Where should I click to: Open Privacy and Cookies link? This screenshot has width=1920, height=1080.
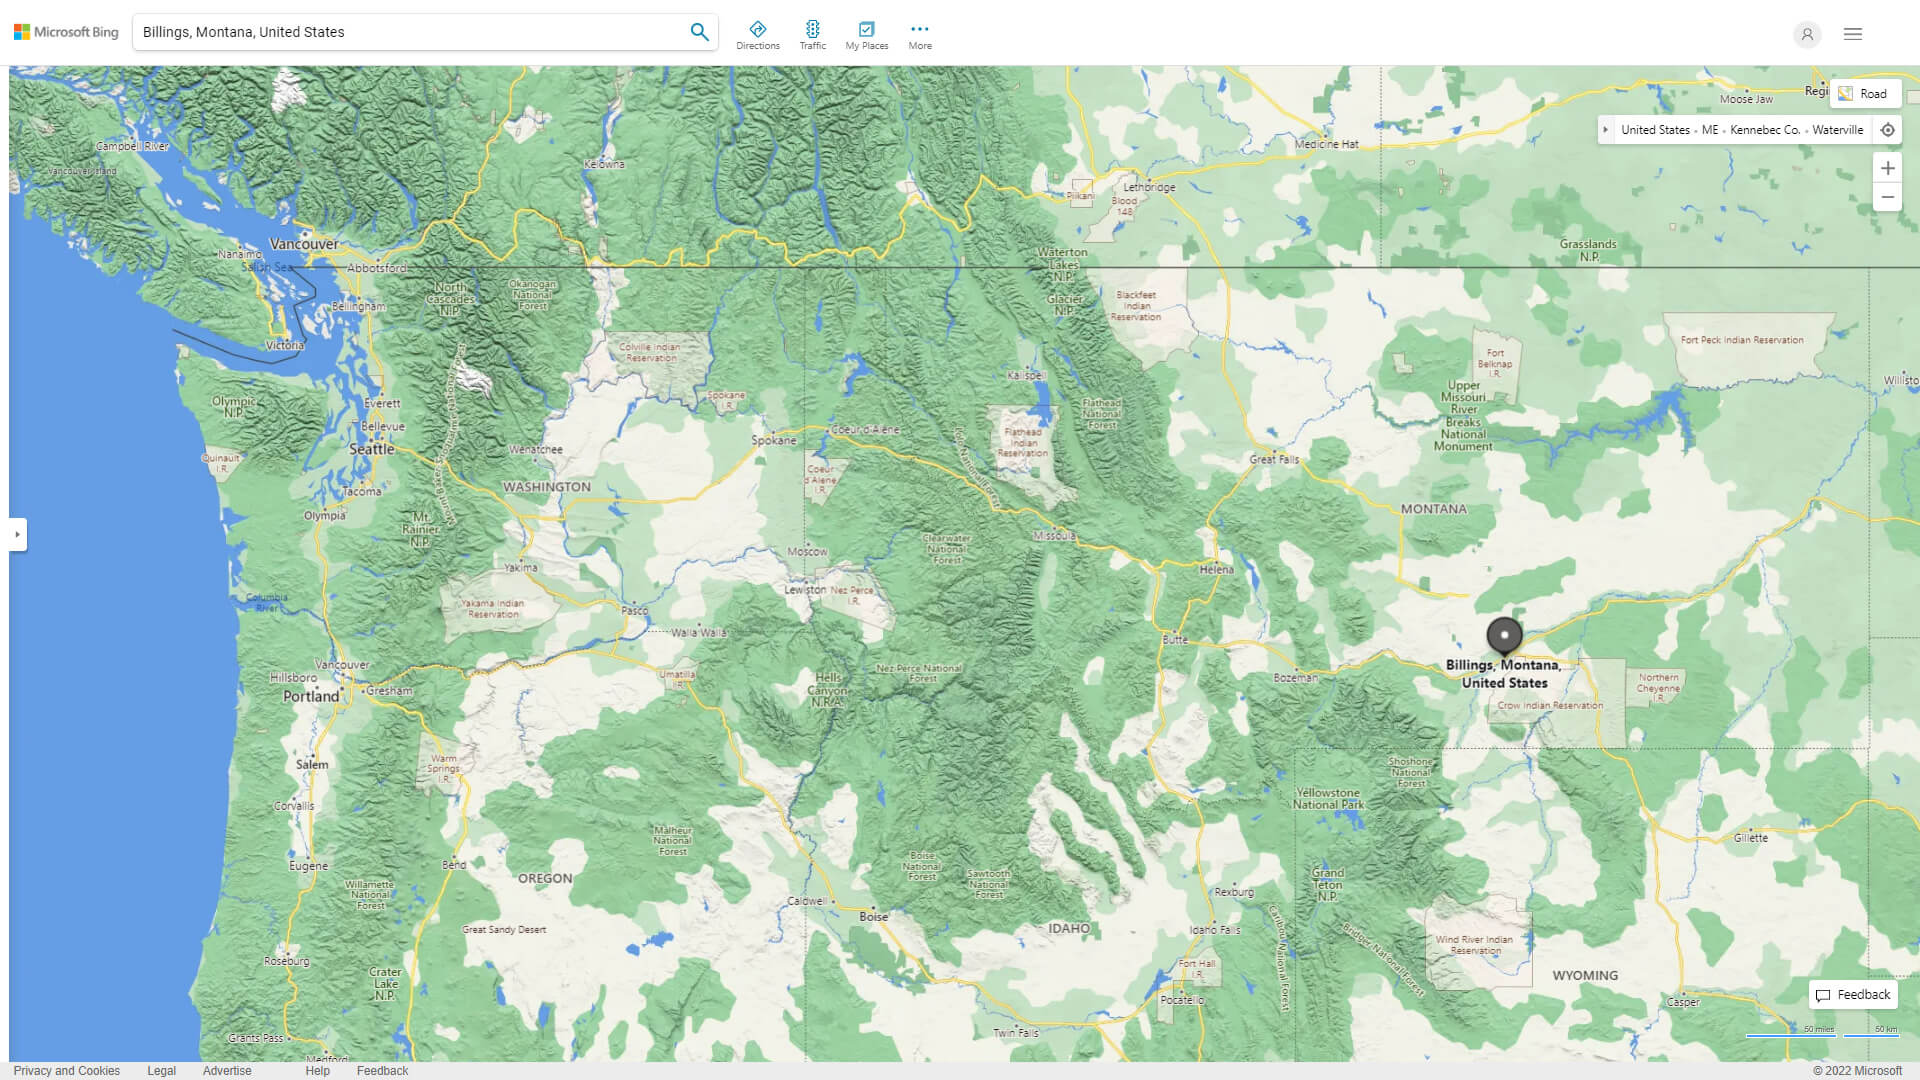pyautogui.click(x=66, y=1070)
